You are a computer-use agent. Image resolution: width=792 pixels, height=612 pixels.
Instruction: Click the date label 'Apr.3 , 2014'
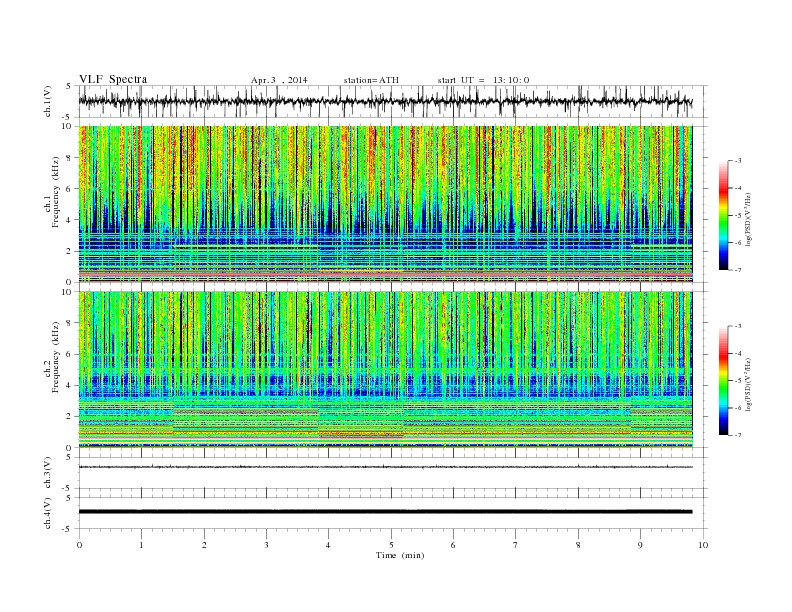(279, 80)
